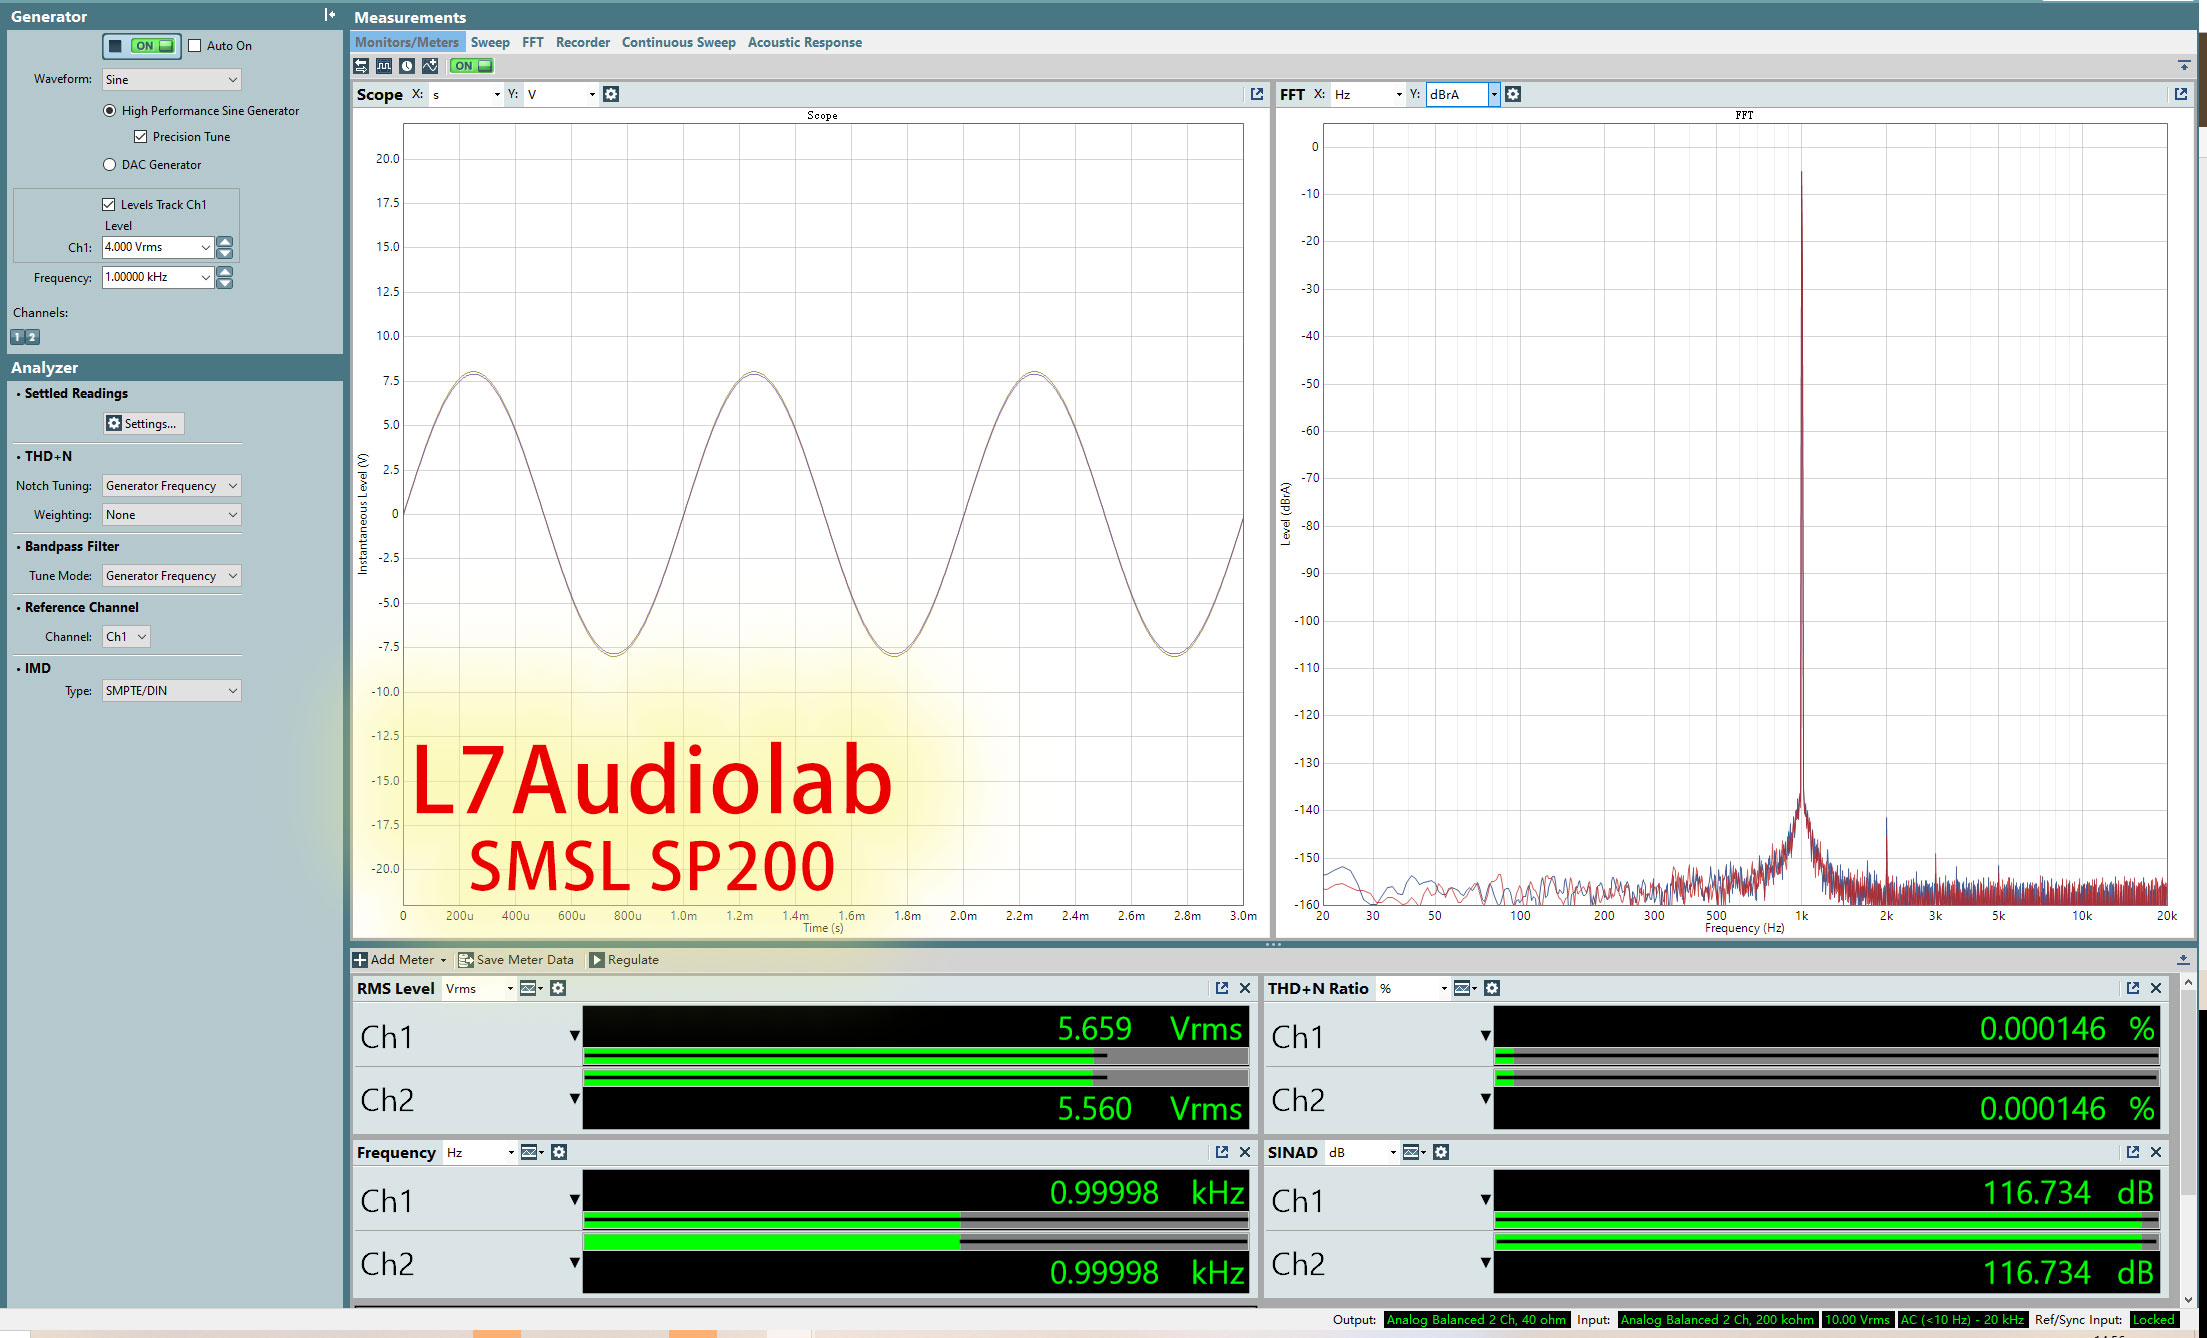This screenshot has width=2207, height=1338.
Task: Close the RMS Level meter
Action: point(1245,988)
